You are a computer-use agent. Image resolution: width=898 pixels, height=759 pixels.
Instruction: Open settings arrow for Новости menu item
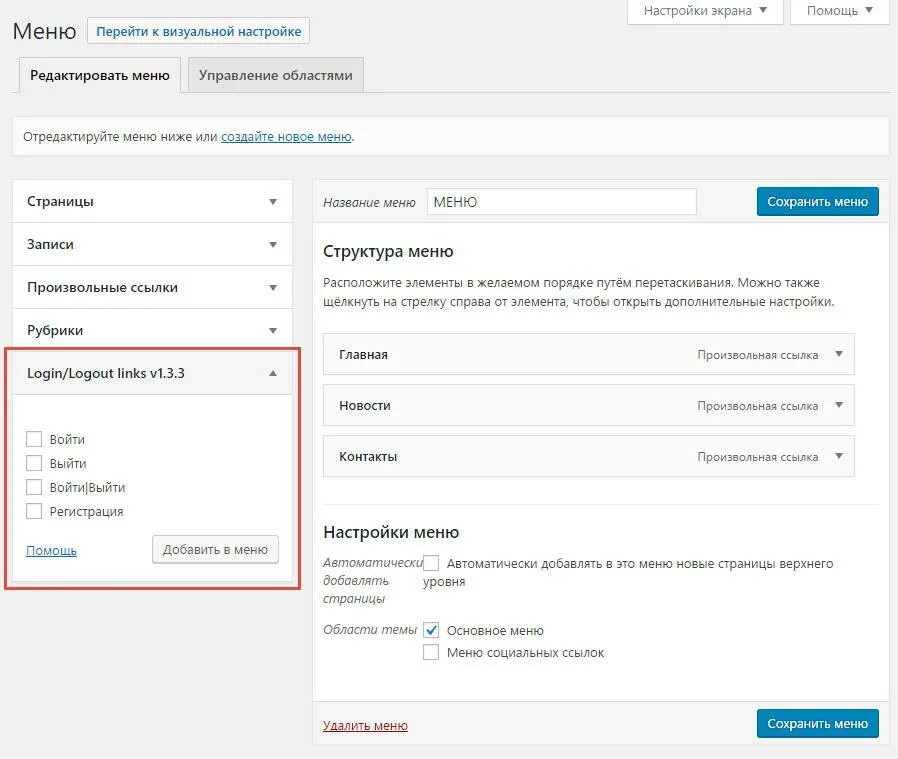pyautogui.click(x=838, y=405)
